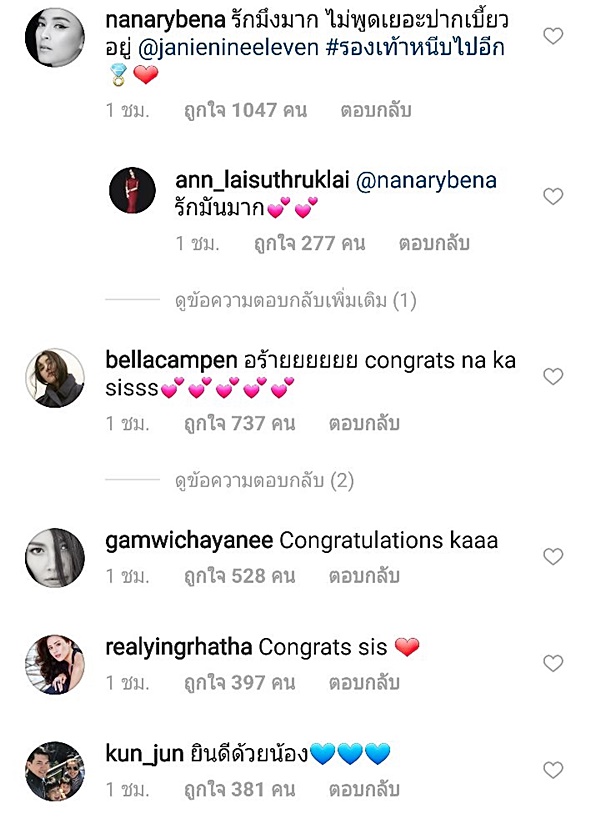The width and height of the screenshot is (600, 823).
Task: Like realyingrhatha's Congrats sis comment
Action: click(x=552, y=664)
